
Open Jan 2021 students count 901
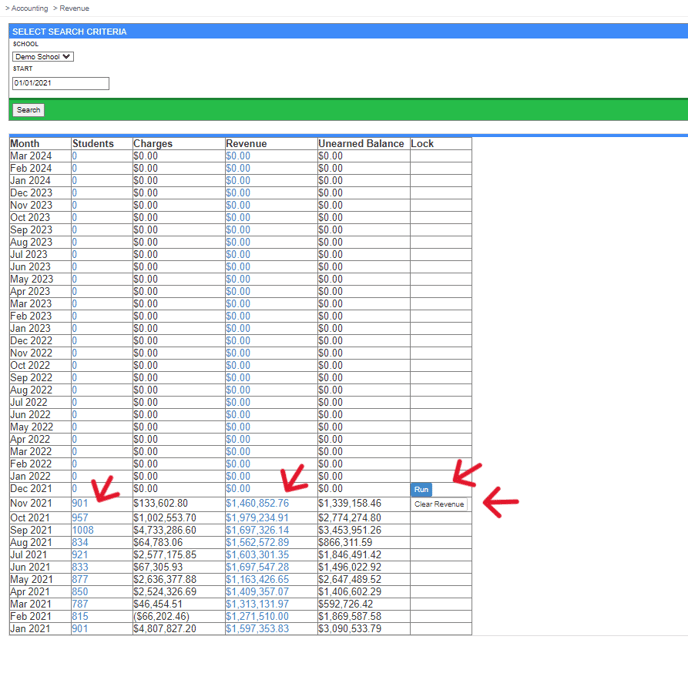[x=80, y=629]
